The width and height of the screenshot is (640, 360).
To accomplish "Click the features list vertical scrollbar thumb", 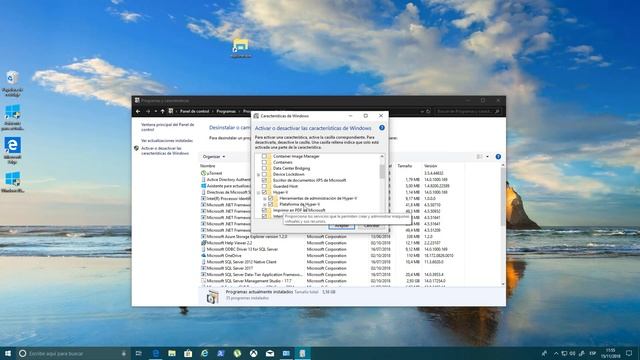I will tap(382, 171).
